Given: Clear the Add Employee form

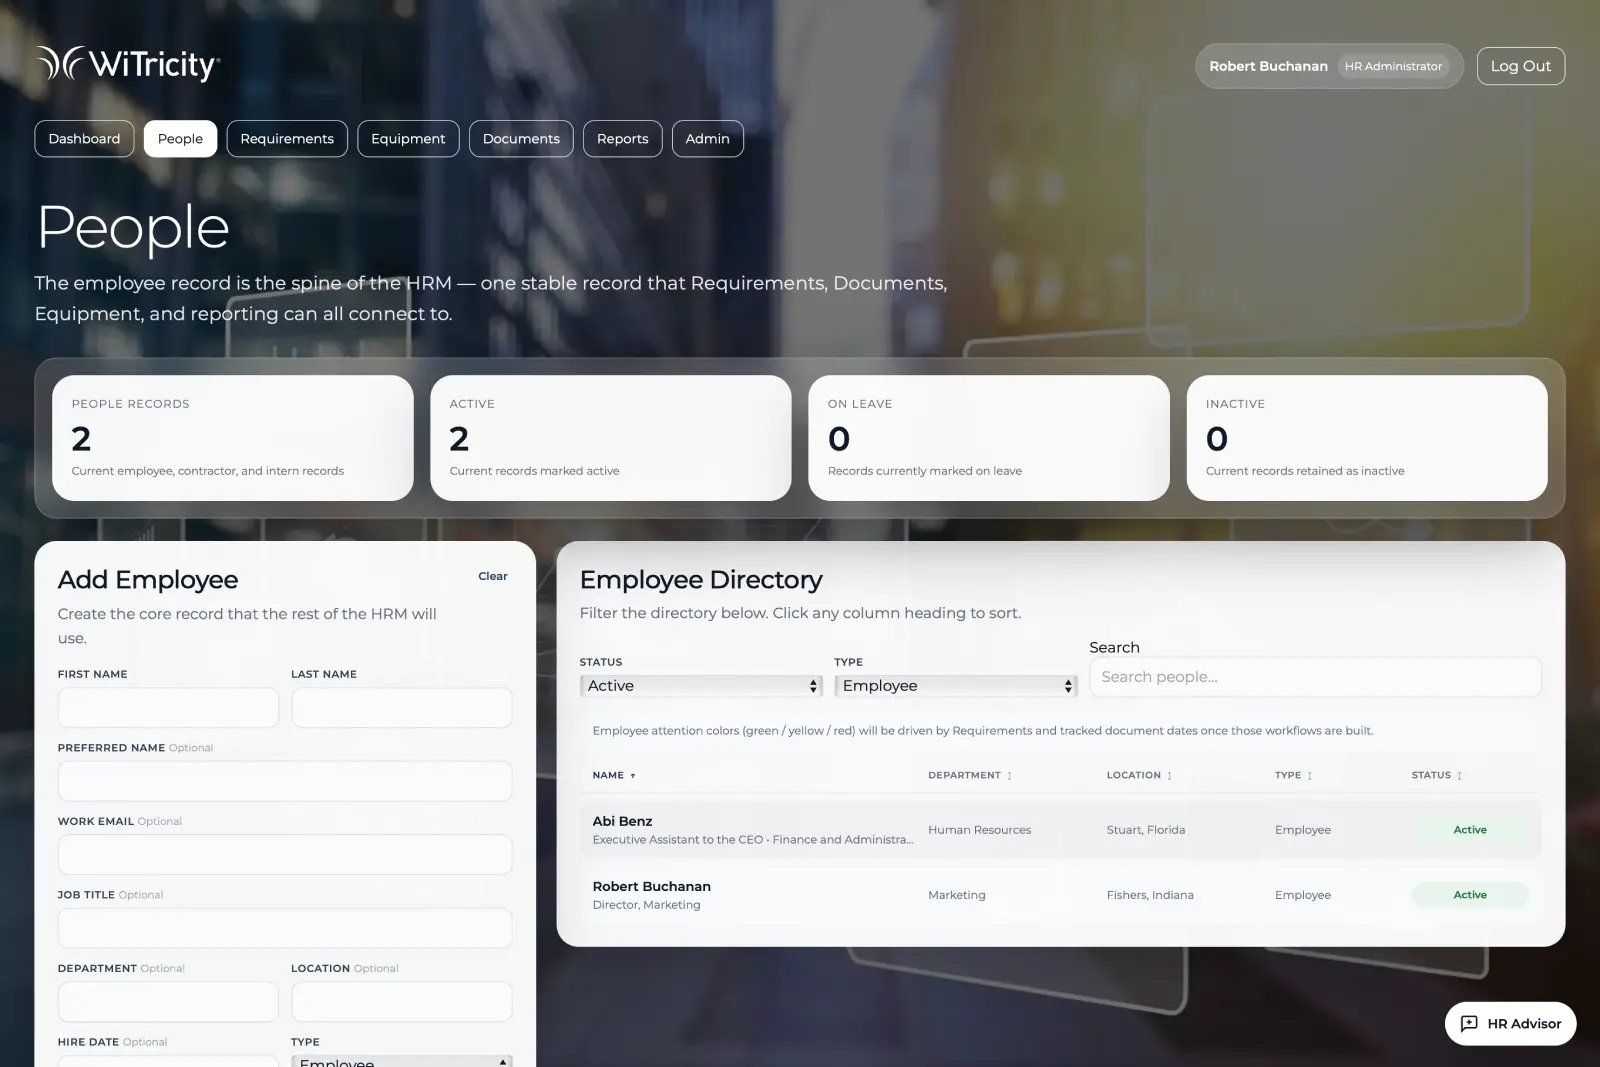Looking at the screenshot, I should coord(493,576).
